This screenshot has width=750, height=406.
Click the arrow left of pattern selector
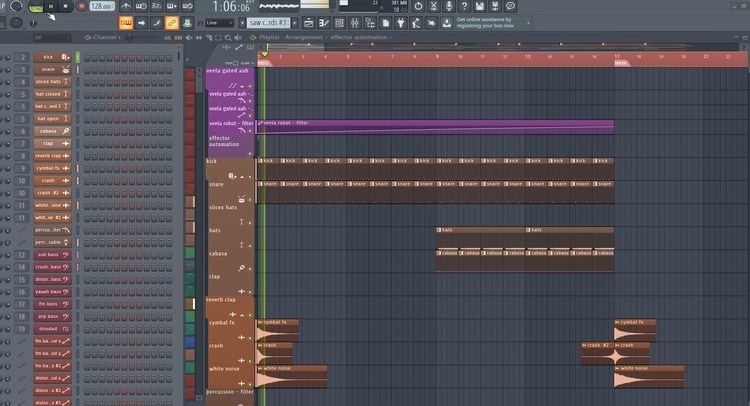coord(242,22)
